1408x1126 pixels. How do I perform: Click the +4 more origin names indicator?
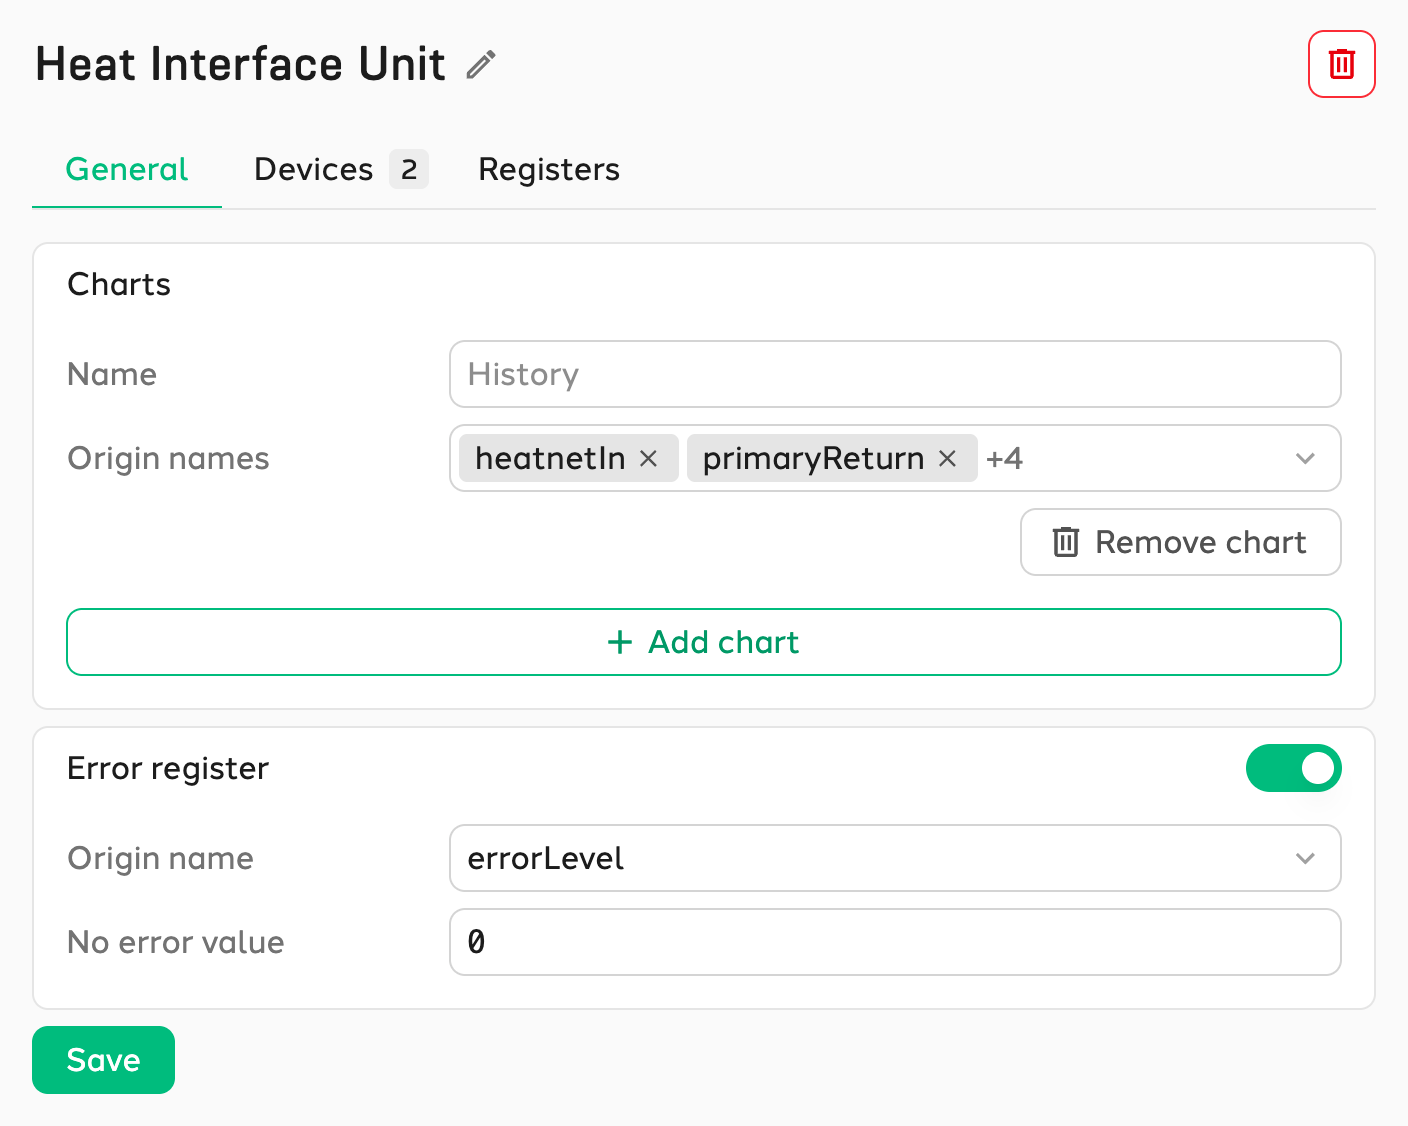coord(1004,458)
